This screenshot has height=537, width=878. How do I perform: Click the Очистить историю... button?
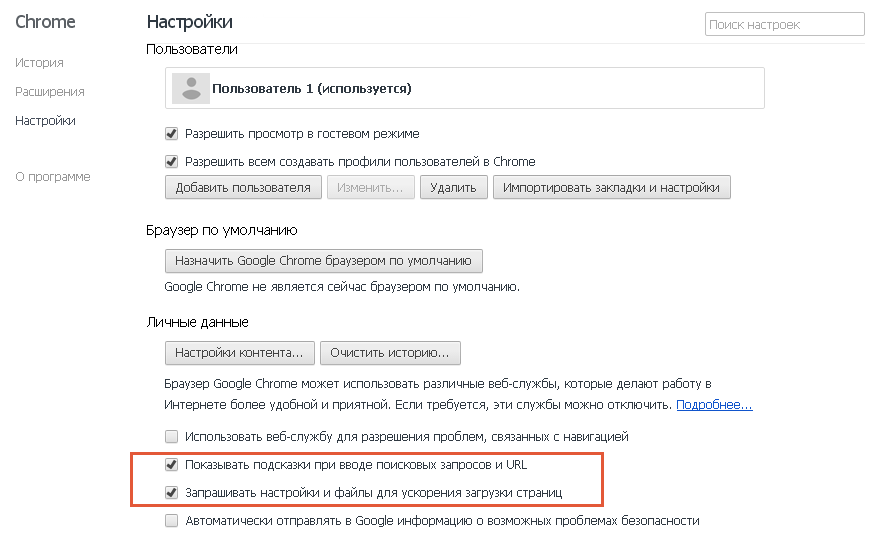point(395,353)
